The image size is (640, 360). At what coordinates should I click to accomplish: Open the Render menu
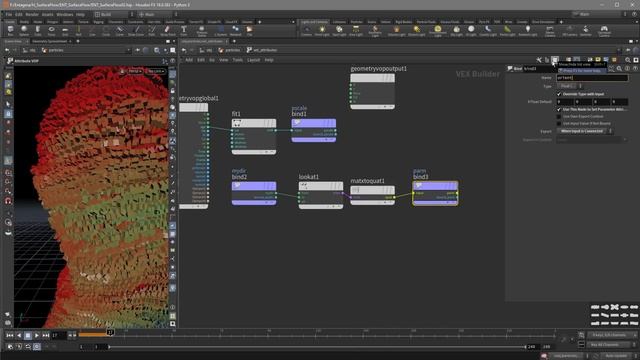[32, 14]
